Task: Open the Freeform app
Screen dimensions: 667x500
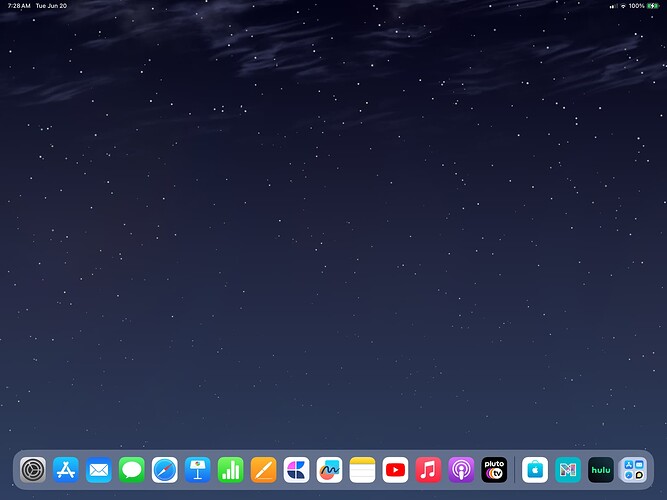Action: click(x=330, y=469)
